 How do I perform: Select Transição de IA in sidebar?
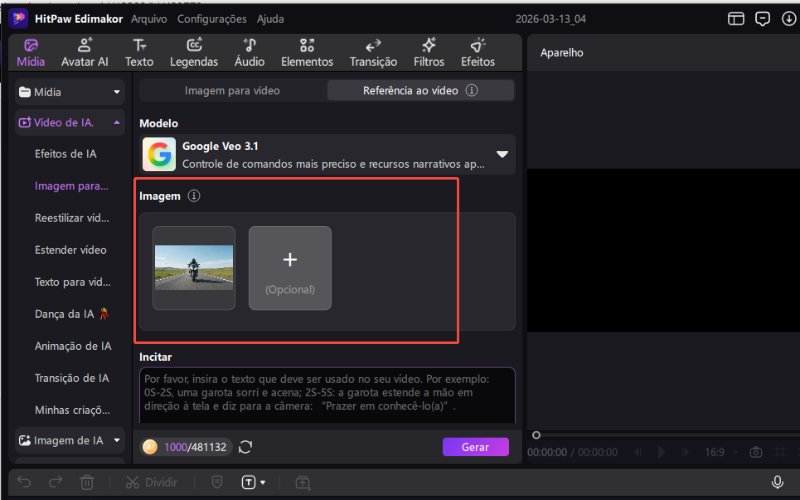72,378
